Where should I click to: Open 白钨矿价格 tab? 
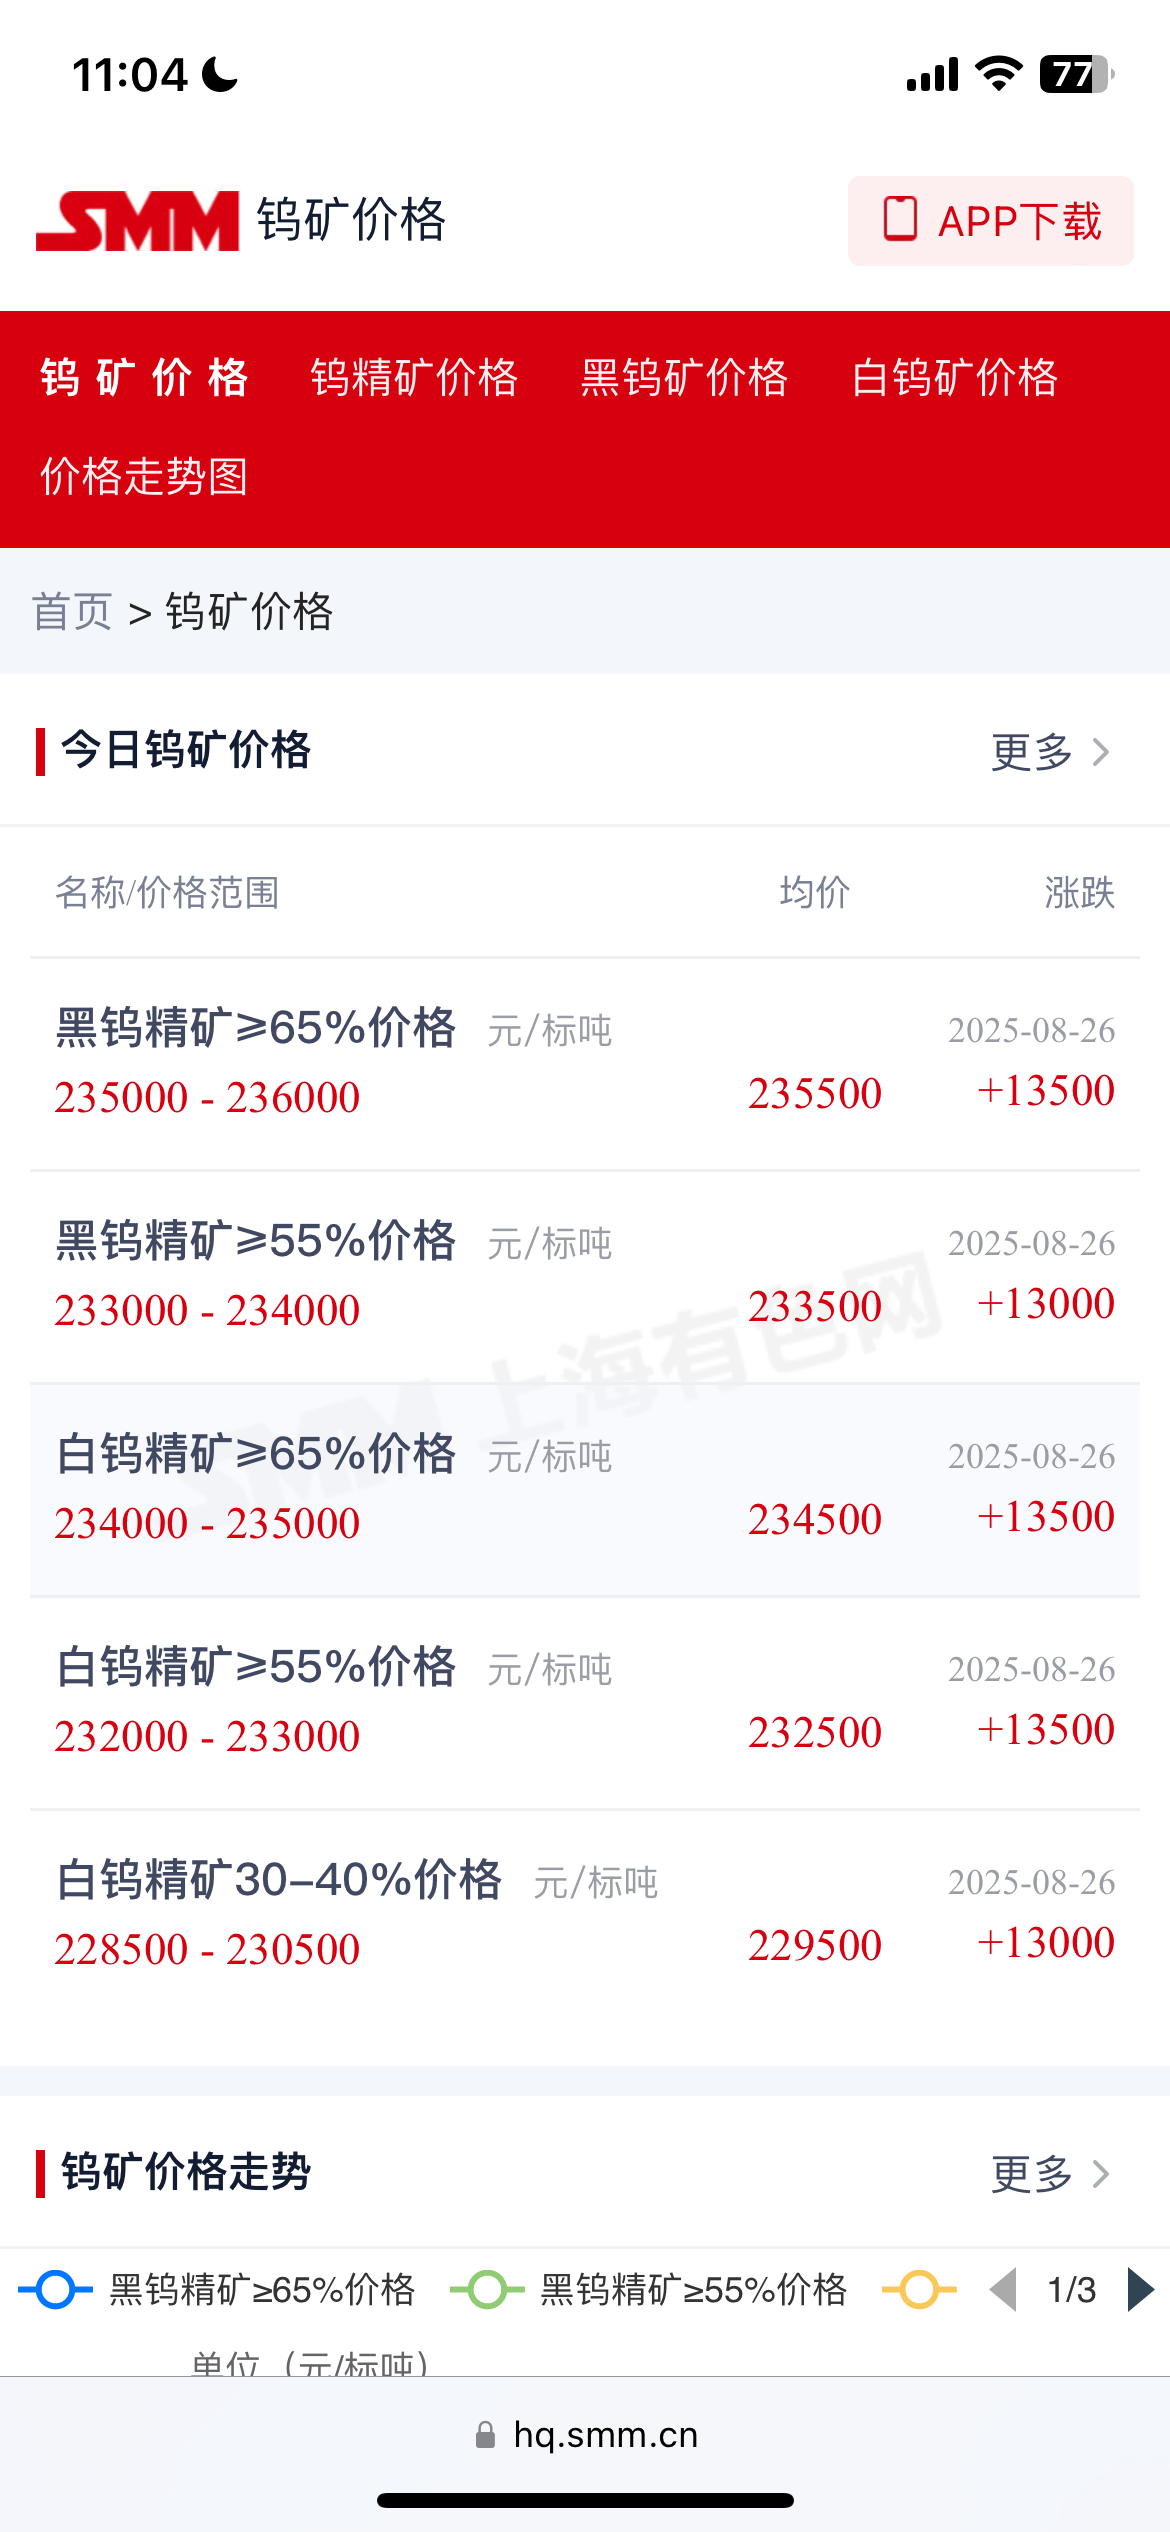[x=955, y=378]
